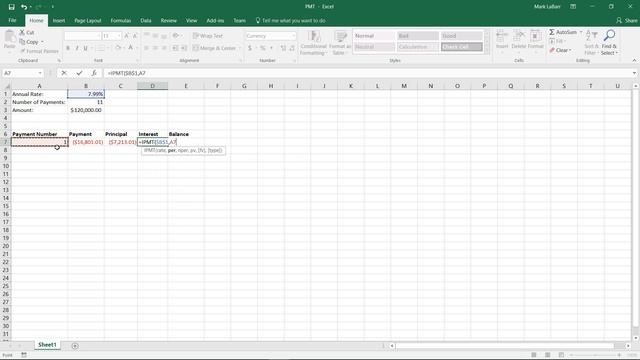Open the Copy dropdown arrow
Screen dimensions: 640x360
coord(42,42)
